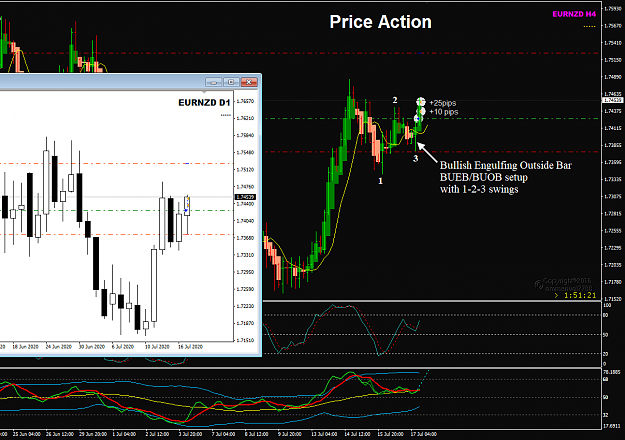Select the with 1-2-3 swings text
The height and width of the screenshot is (440, 625).
(x=479, y=189)
